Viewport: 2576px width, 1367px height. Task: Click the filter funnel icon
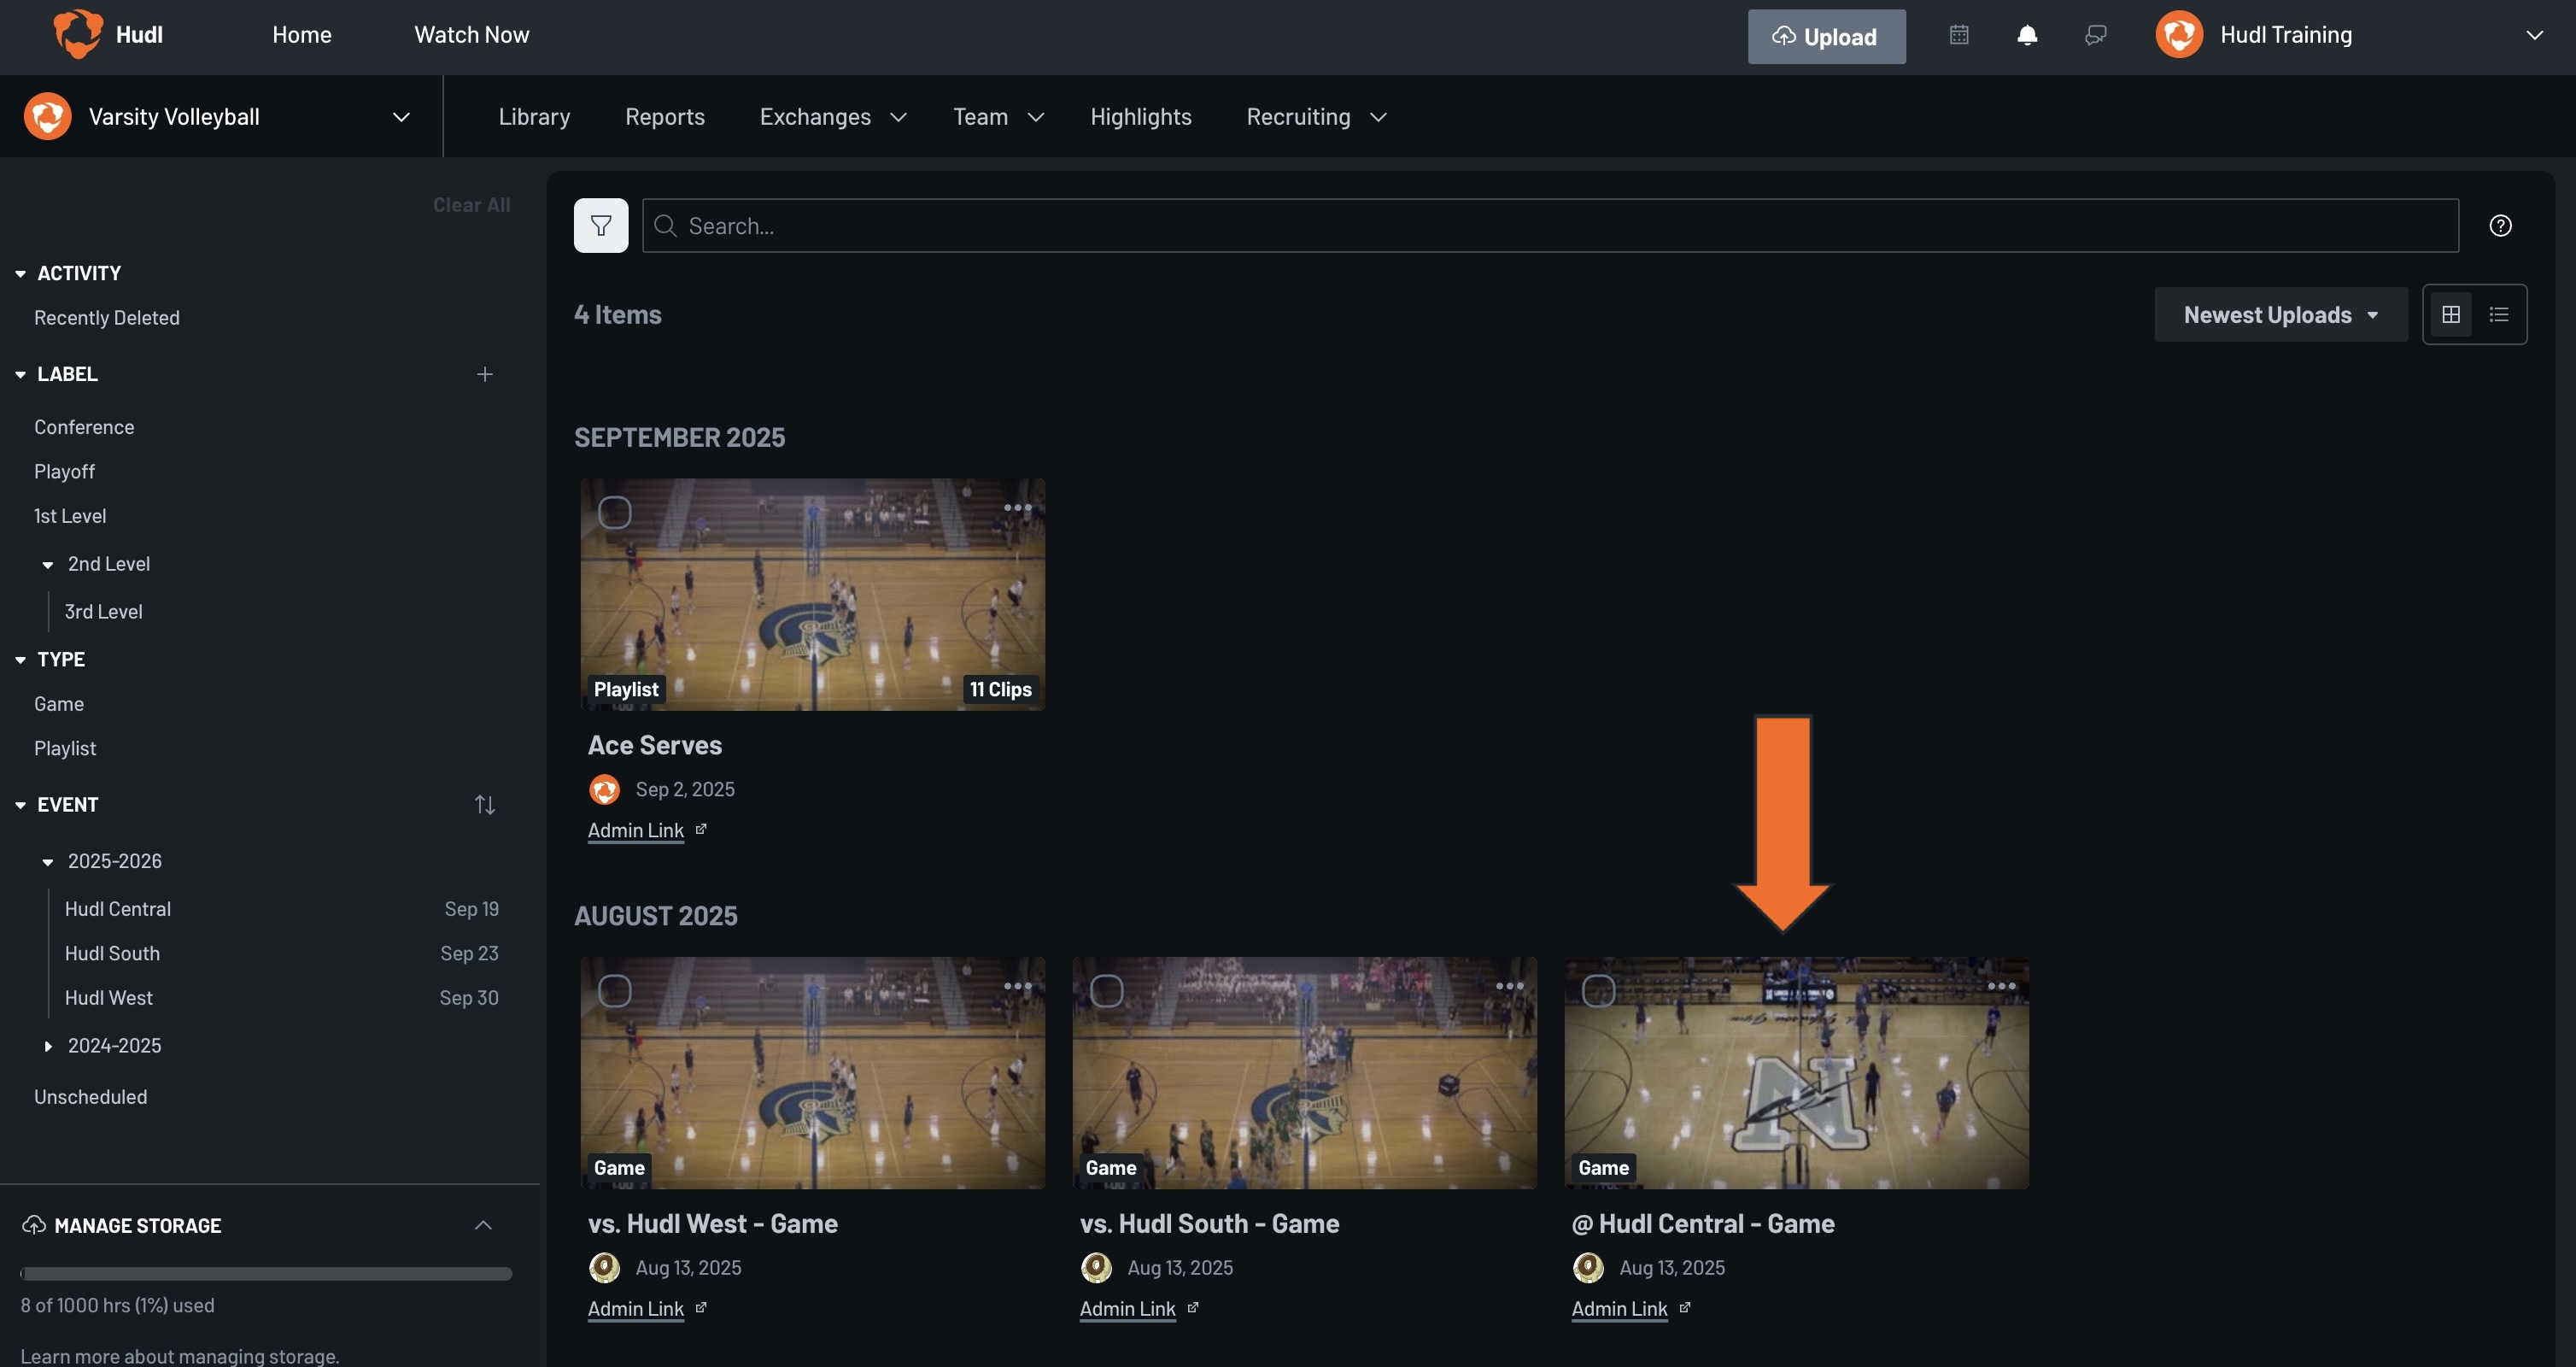[601, 225]
